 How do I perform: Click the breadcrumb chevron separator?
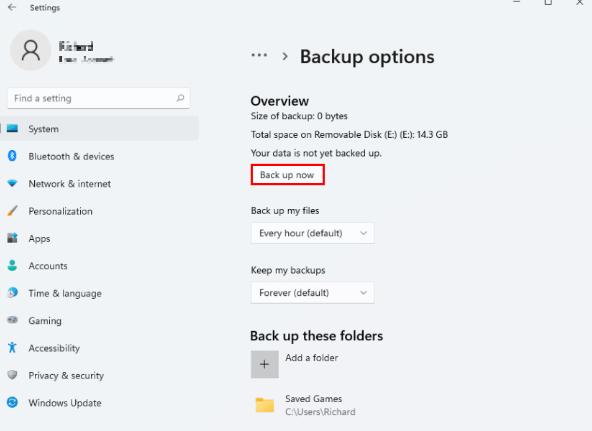pyautogui.click(x=285, y=57)
